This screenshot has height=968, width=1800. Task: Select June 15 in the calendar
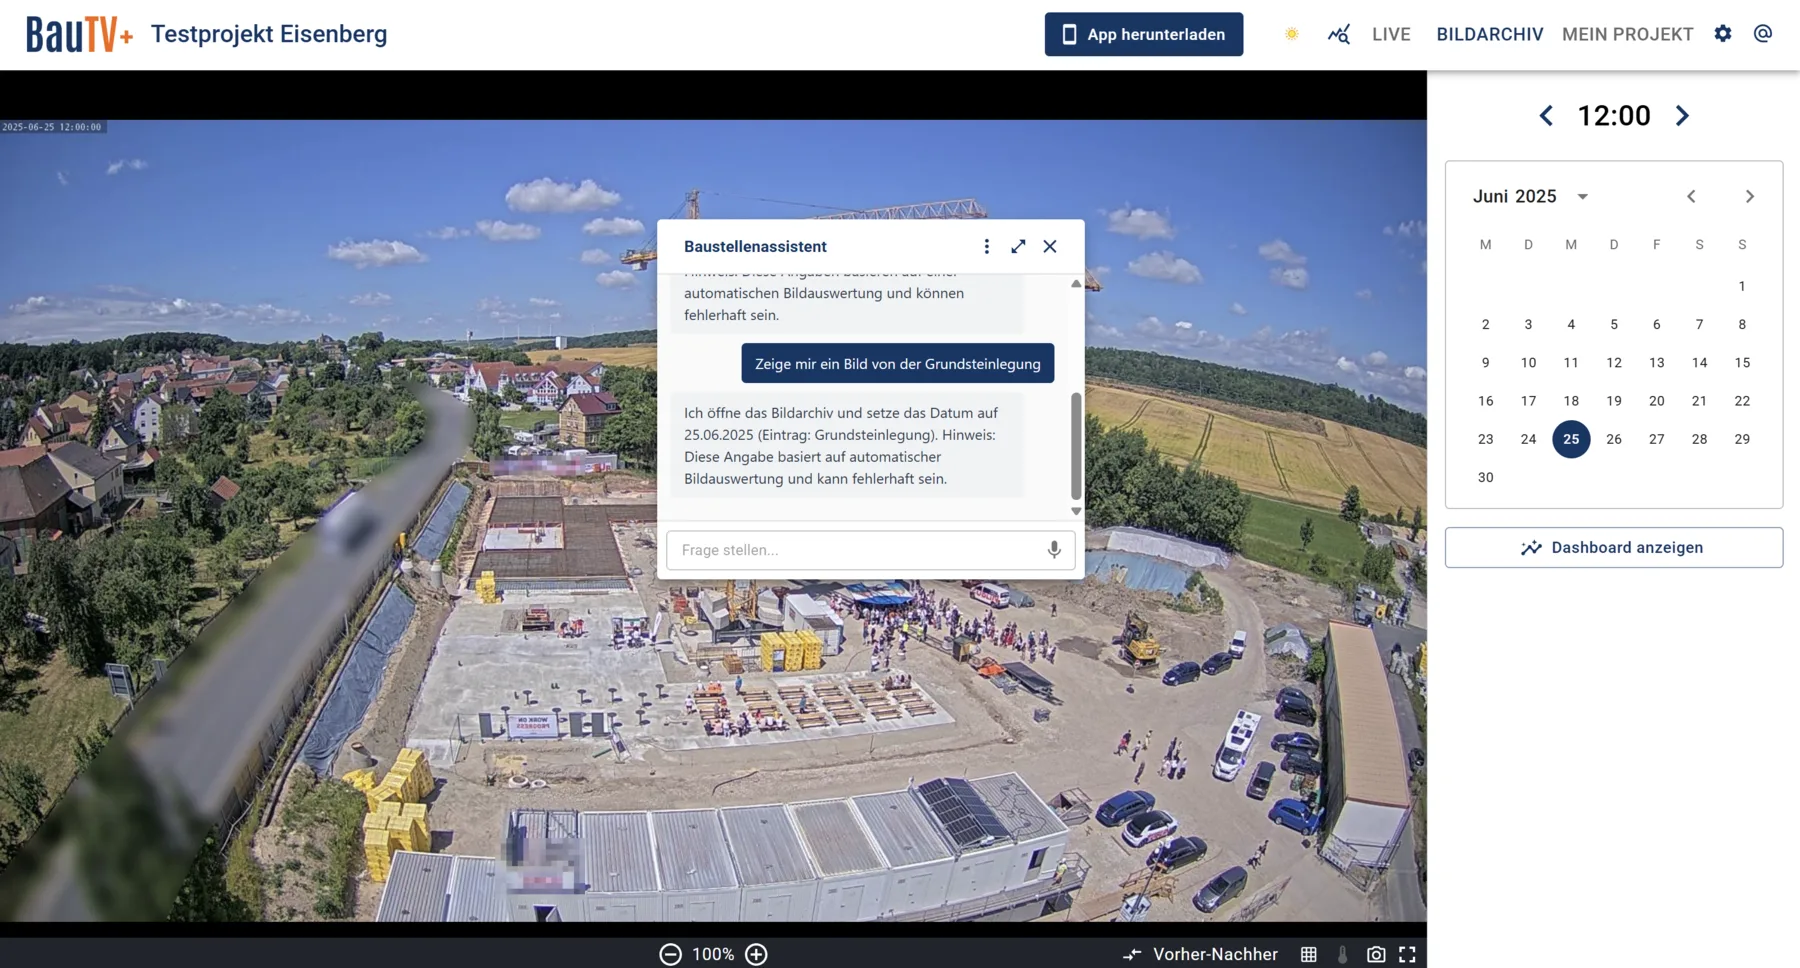tap(1742, 362)
